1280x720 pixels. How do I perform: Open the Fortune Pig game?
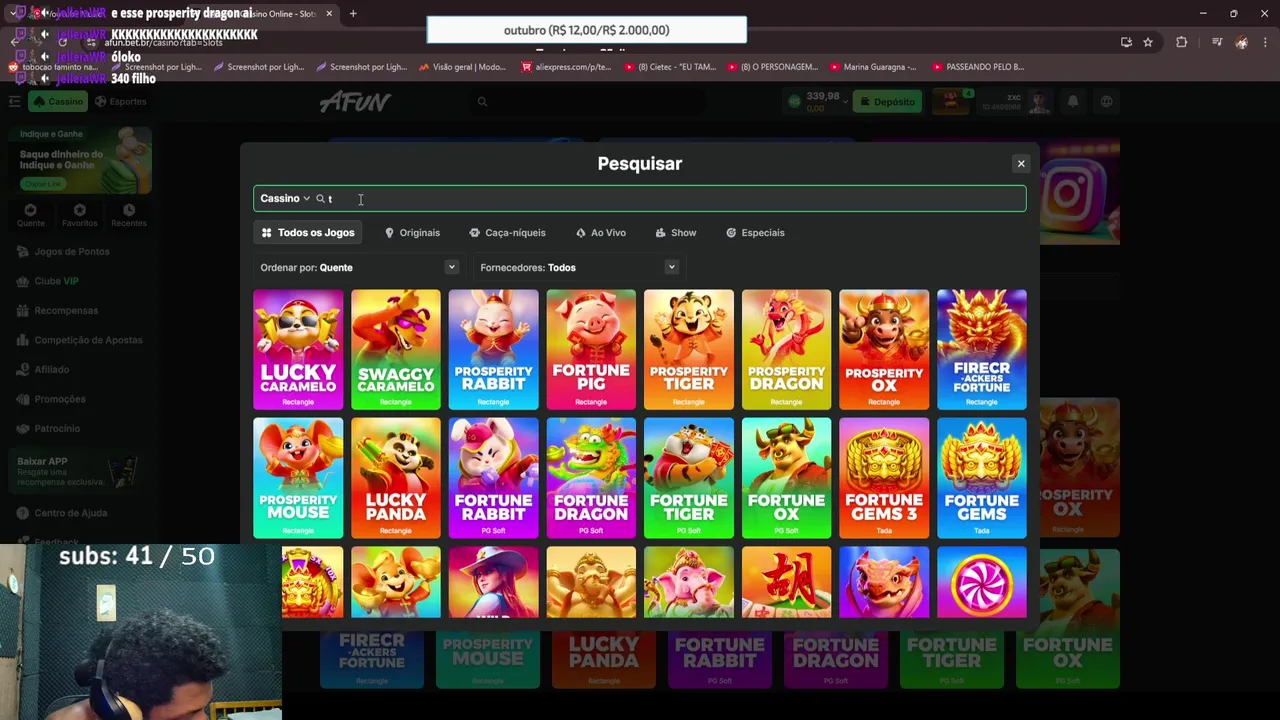pyautogui.click(x=591, y=349)
